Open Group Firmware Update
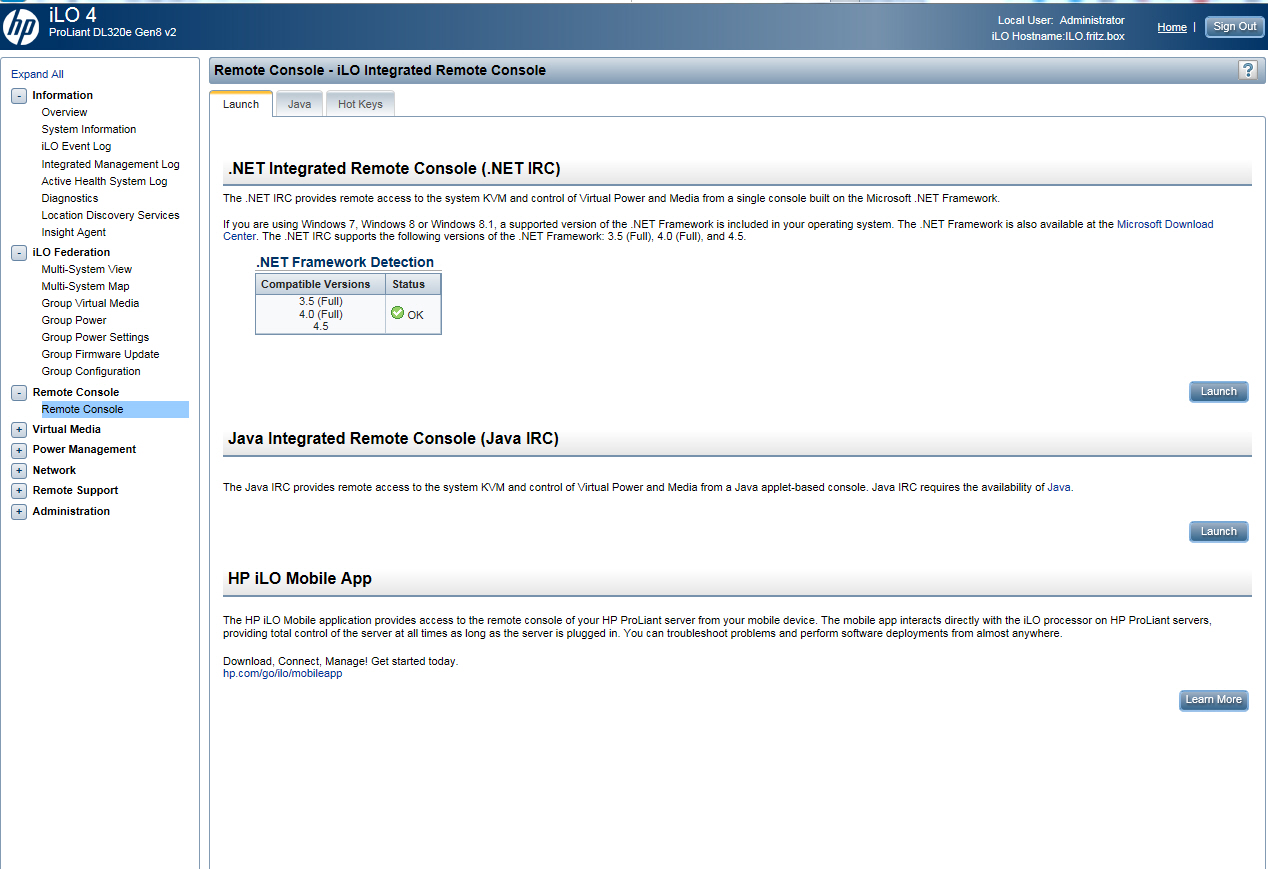Image resolution: width=1268 pixels, height=869 pixels. pyautogui.click(x=100, y=355)
